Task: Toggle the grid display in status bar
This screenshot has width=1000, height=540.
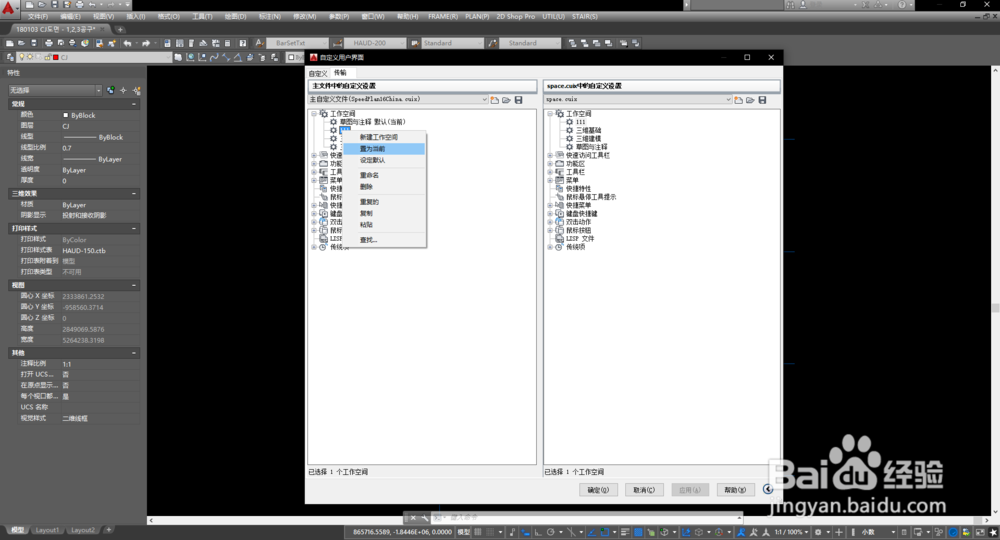Action: [x=478, y=532]
